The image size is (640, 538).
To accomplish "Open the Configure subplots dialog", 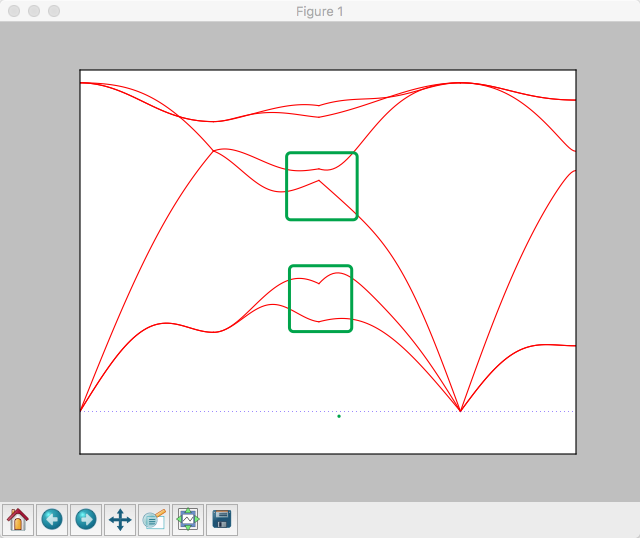I will click(x=188, y=520).
